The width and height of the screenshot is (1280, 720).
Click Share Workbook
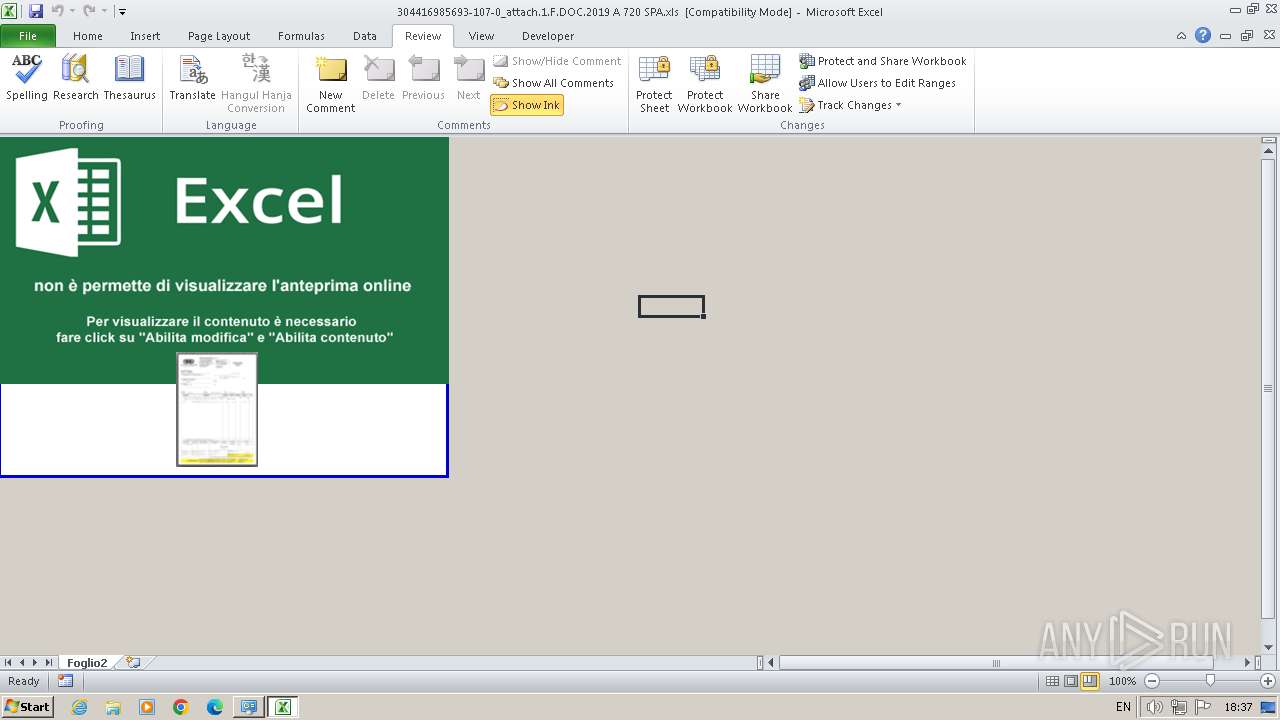(x=765, y=84)
